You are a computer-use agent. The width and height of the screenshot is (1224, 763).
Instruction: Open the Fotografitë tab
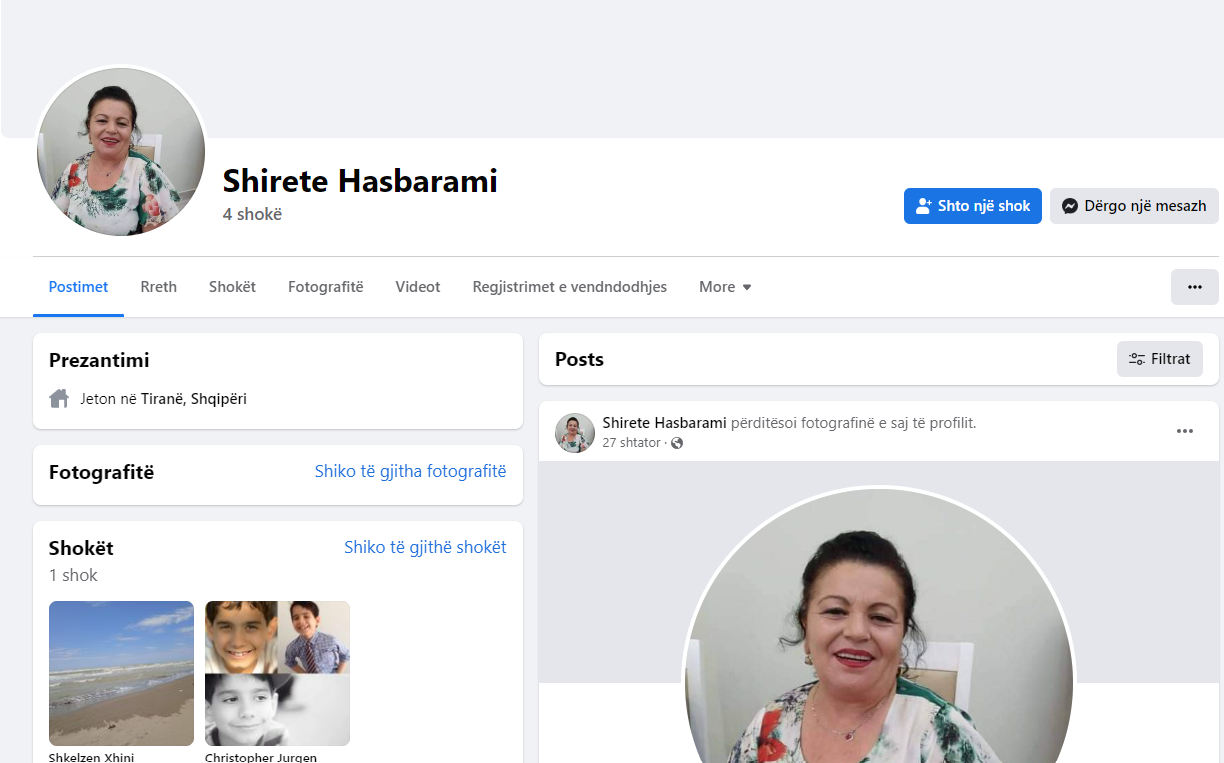[325, 287]
